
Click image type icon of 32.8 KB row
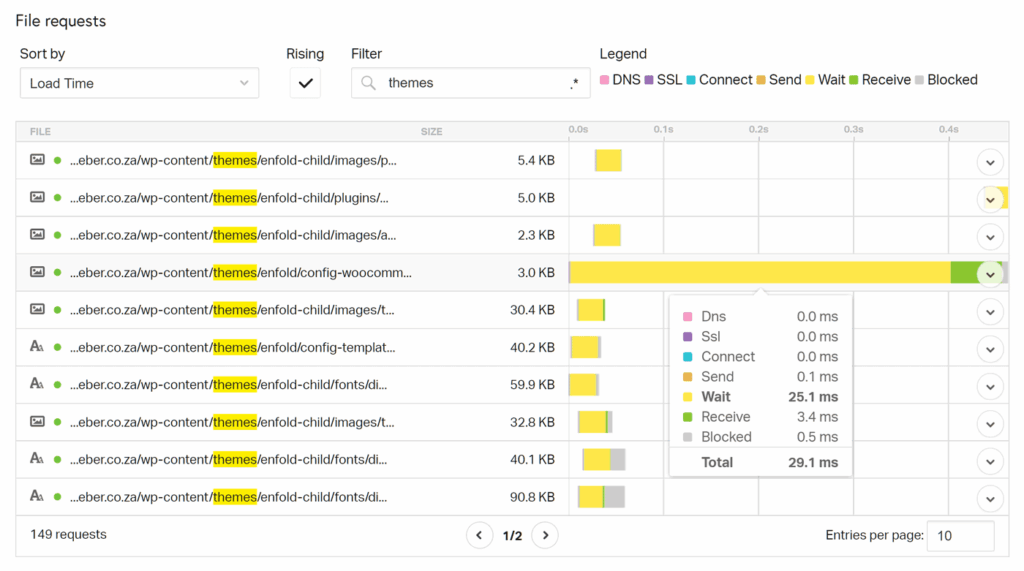[37, 421]
